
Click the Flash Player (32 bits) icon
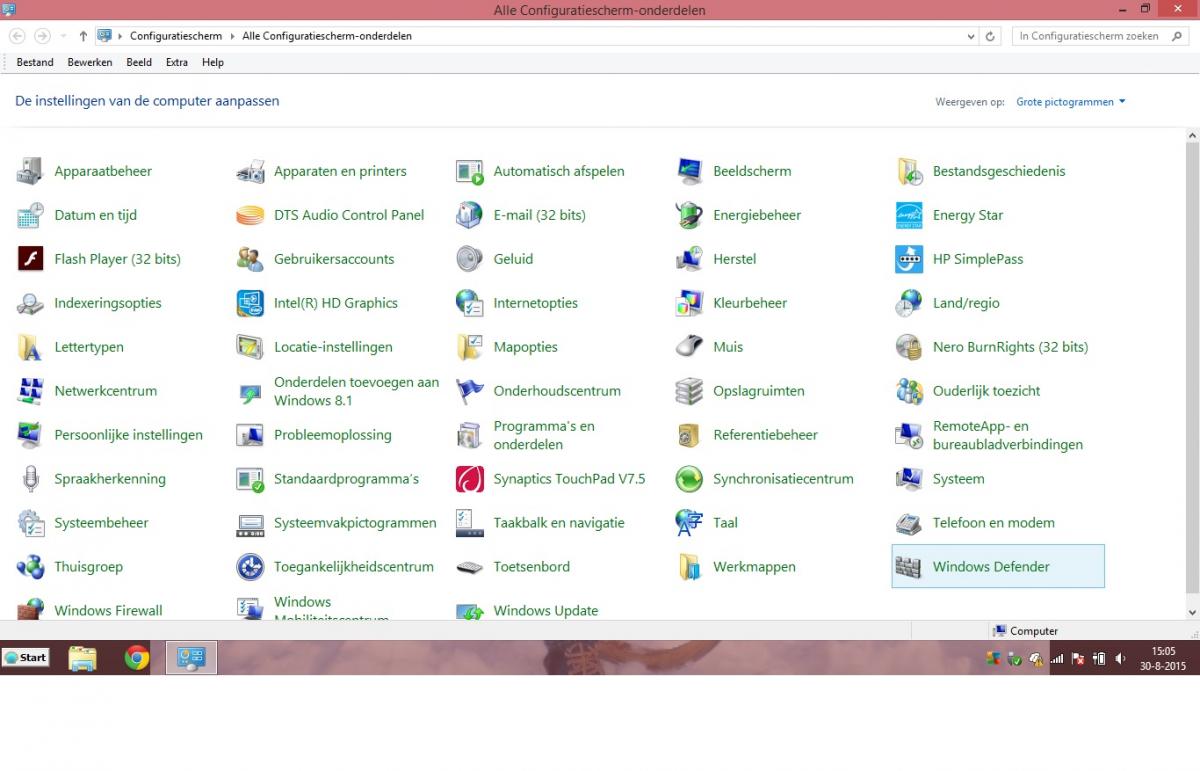[31, 259]
